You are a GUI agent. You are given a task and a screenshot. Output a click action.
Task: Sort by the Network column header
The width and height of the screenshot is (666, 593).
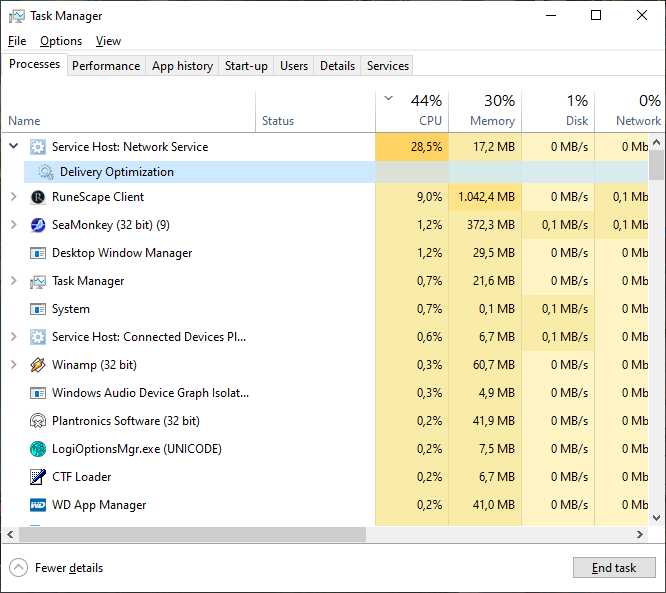pos(630,111)
